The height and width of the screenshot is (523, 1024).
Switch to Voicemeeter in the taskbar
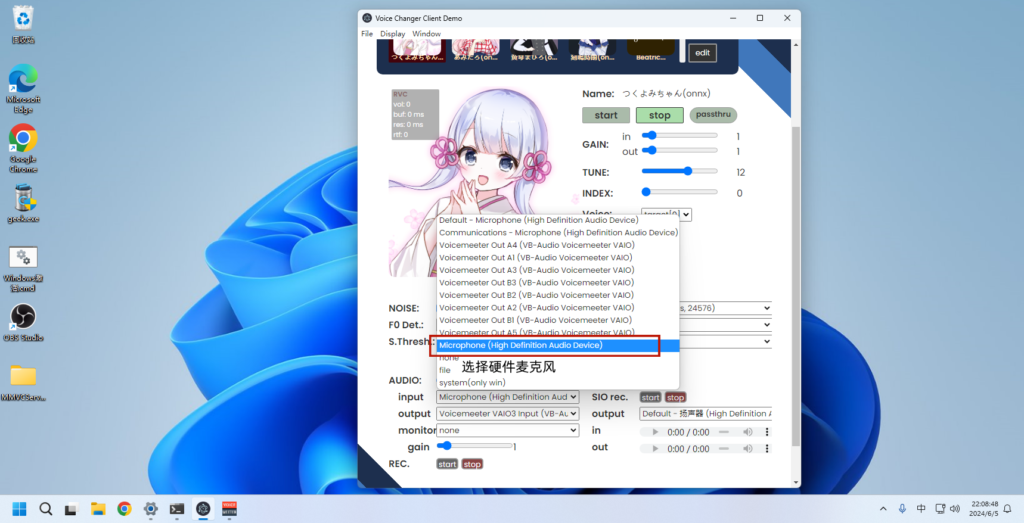pos(229,509)
